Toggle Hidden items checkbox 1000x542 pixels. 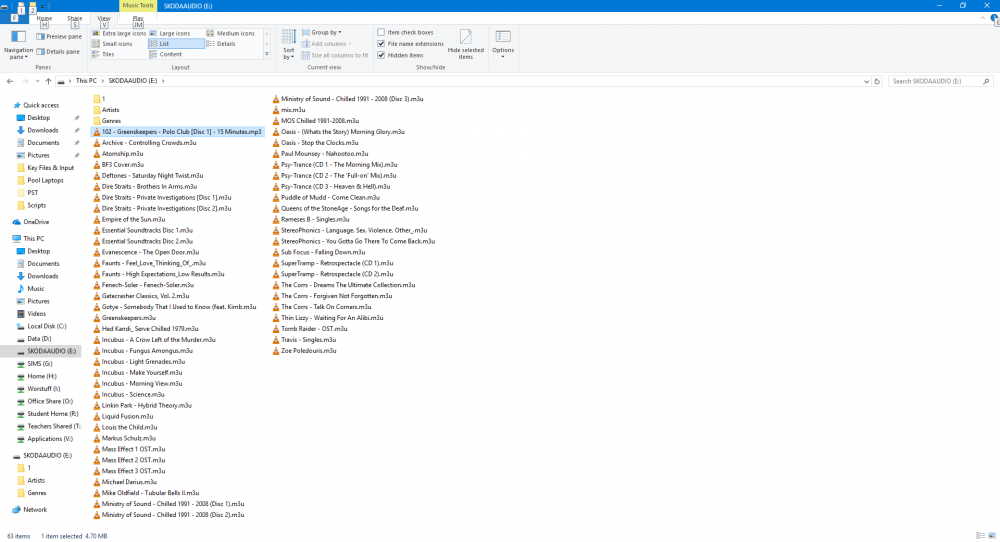pyautogui.click(x=381, y=55)
